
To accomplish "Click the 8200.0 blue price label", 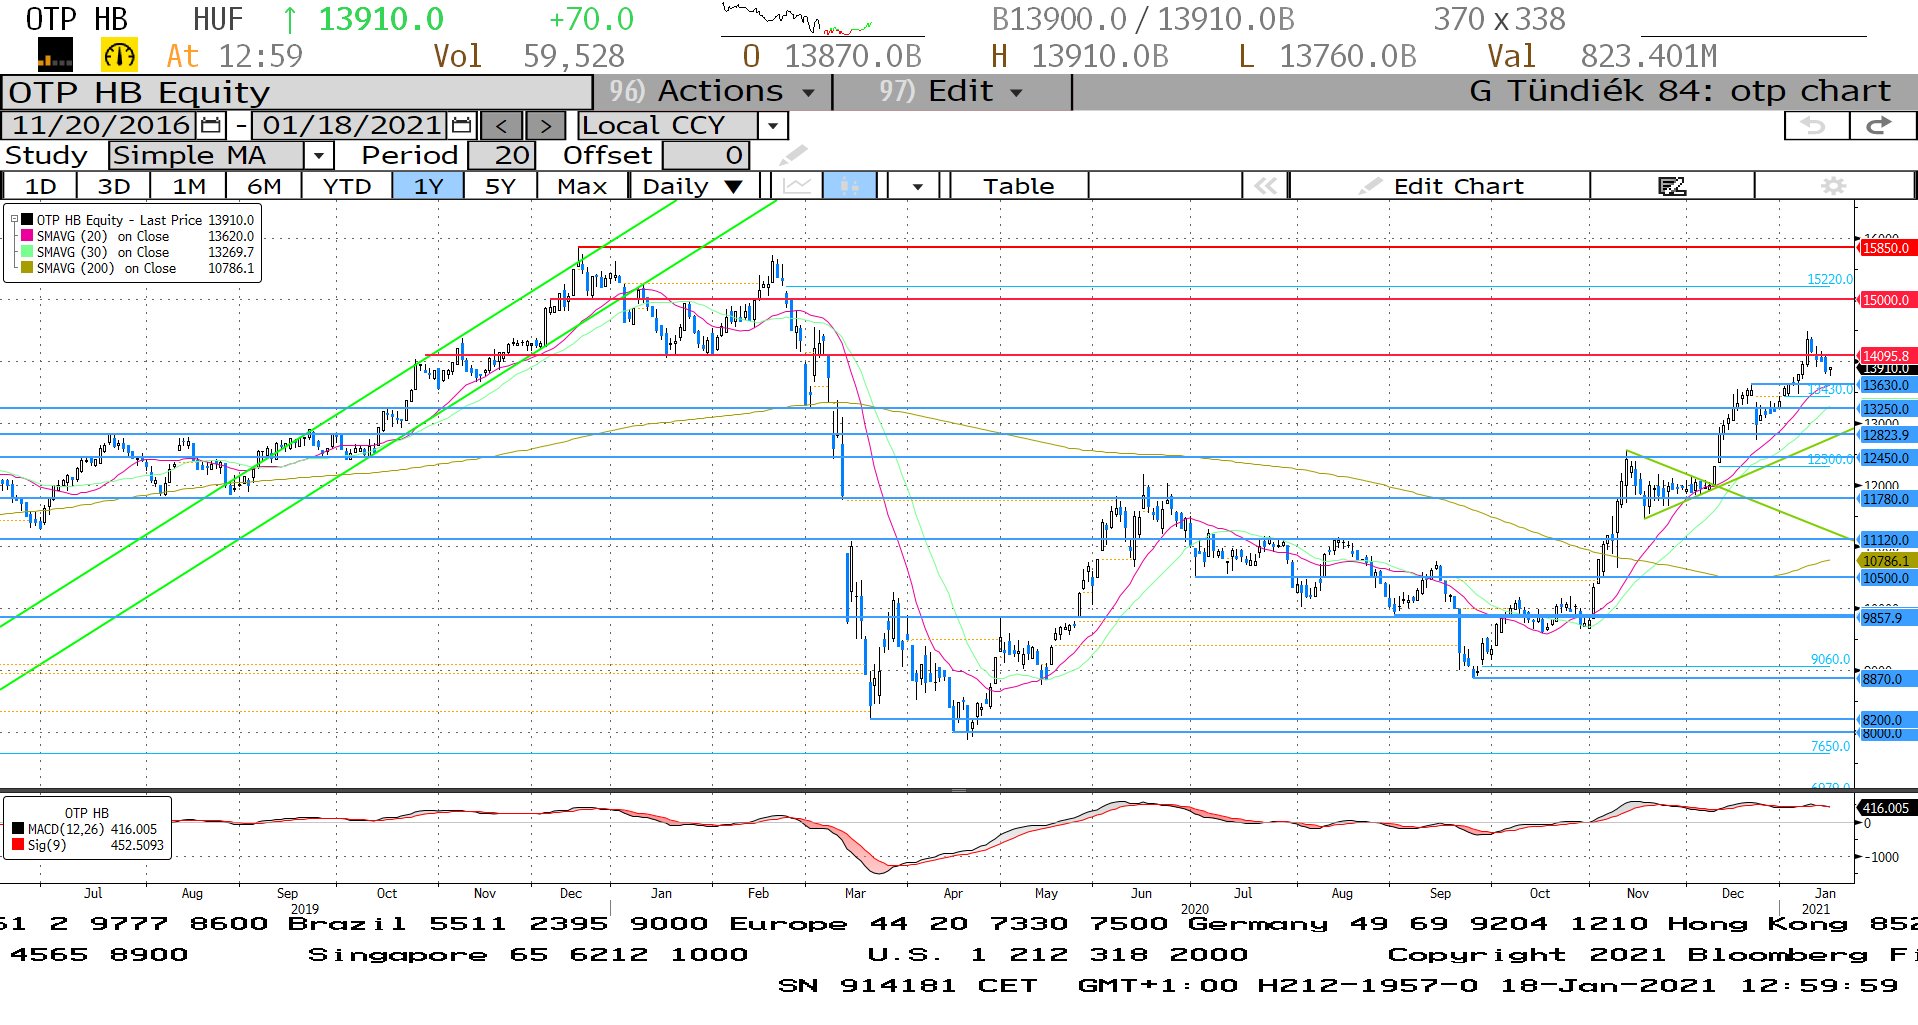I will pos(1886,720).
